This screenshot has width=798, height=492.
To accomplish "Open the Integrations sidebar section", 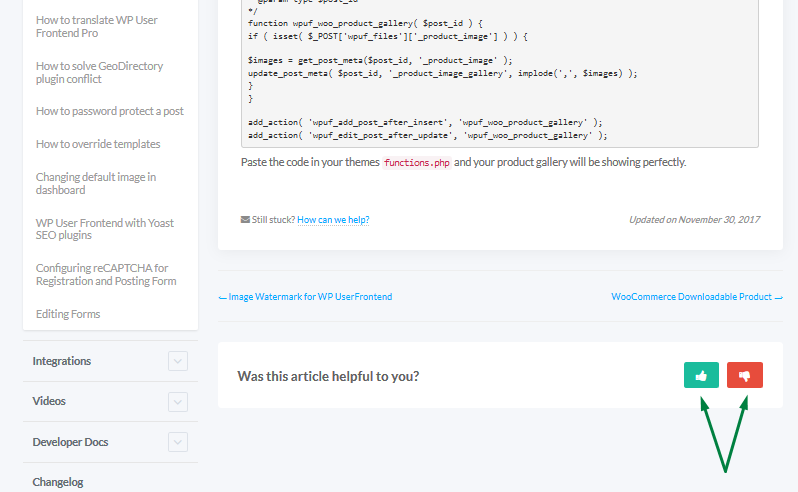I will click(x=62, y=361).
